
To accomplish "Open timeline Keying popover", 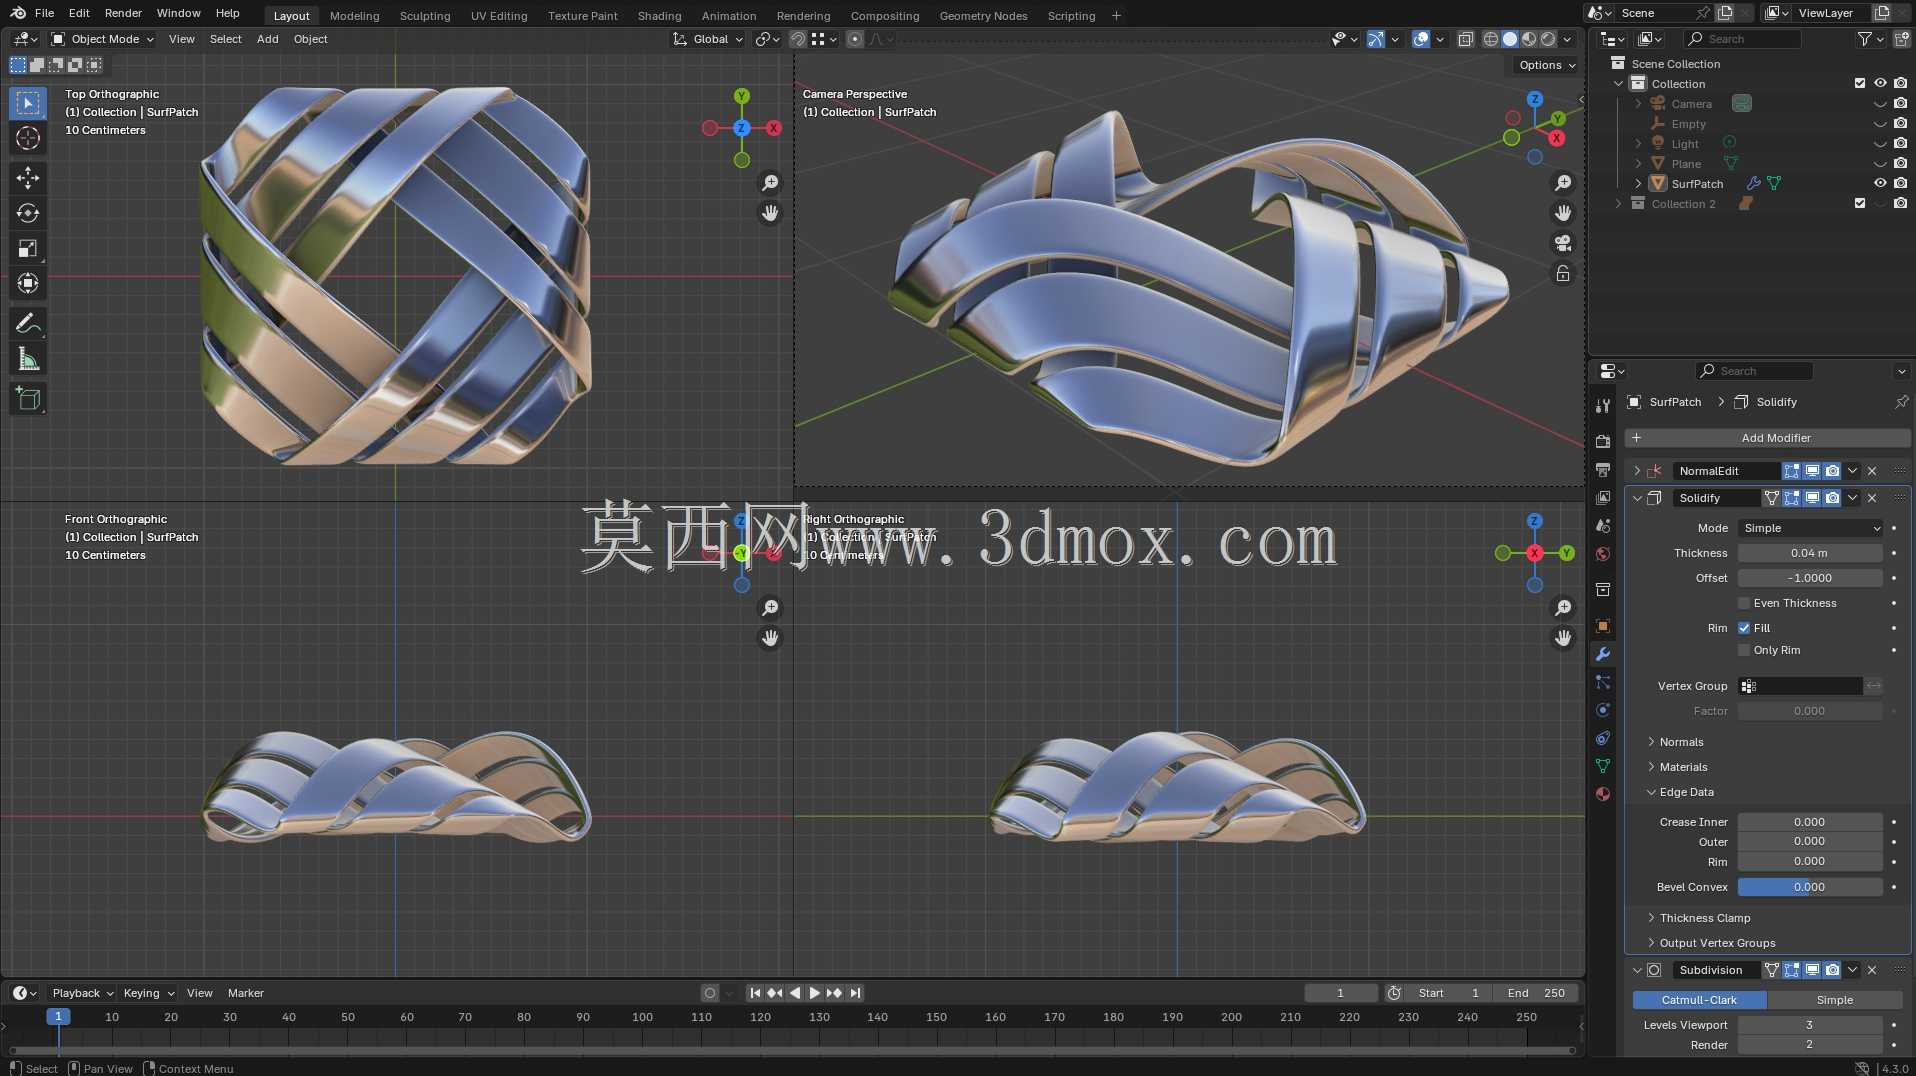I will coord(148,993).
